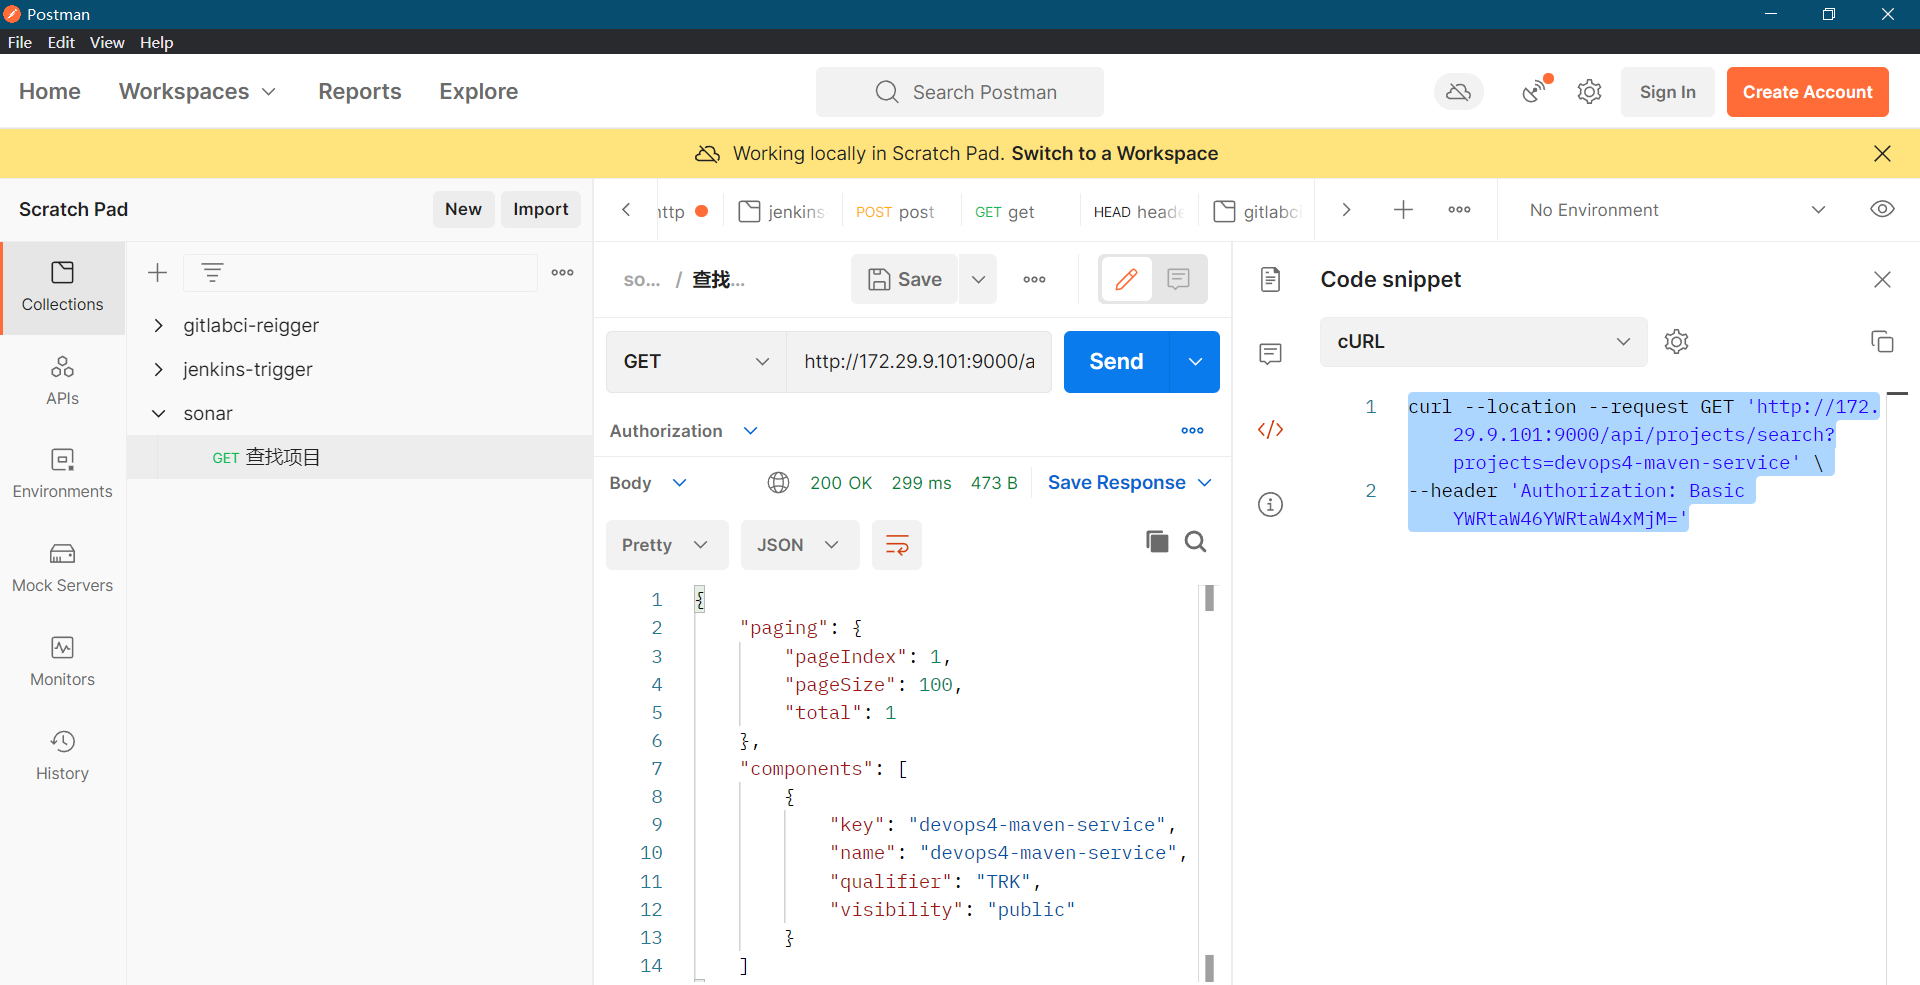The image size is (1920, 985).
Task: Open code snippet settings gear
Action: tap(1676, 342)
